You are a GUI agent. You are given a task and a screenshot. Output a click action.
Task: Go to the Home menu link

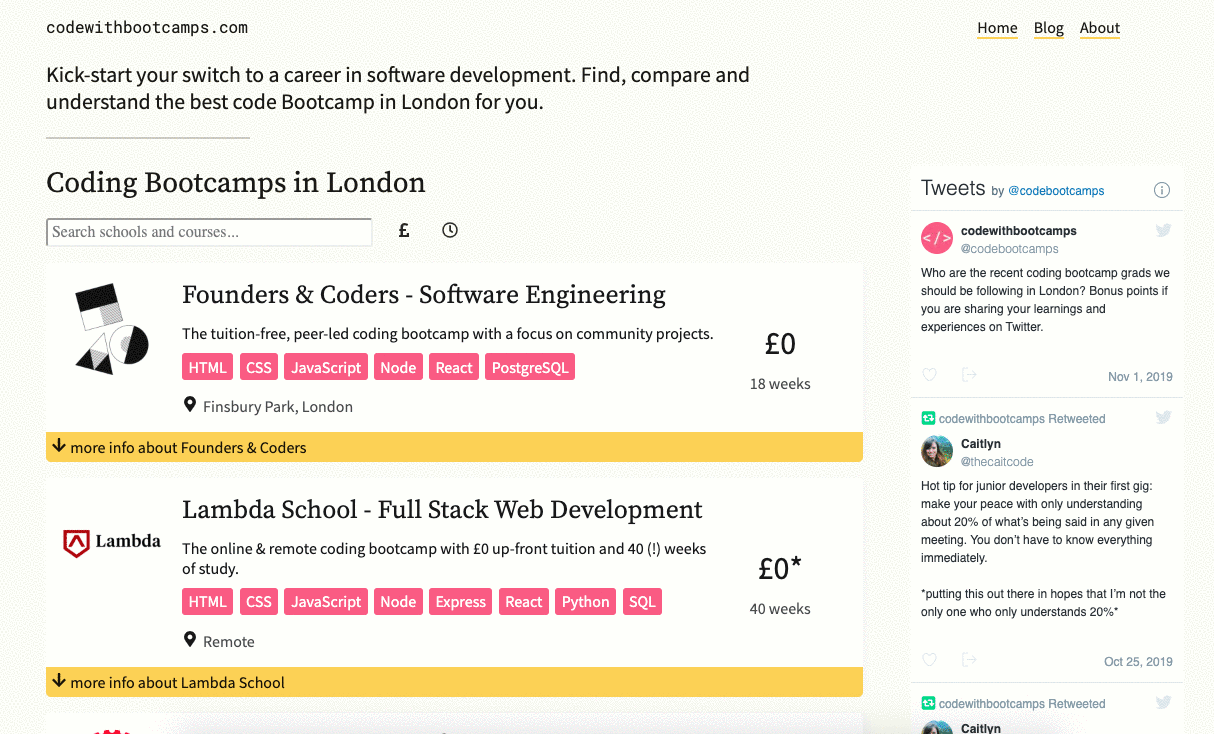(997, 28)
